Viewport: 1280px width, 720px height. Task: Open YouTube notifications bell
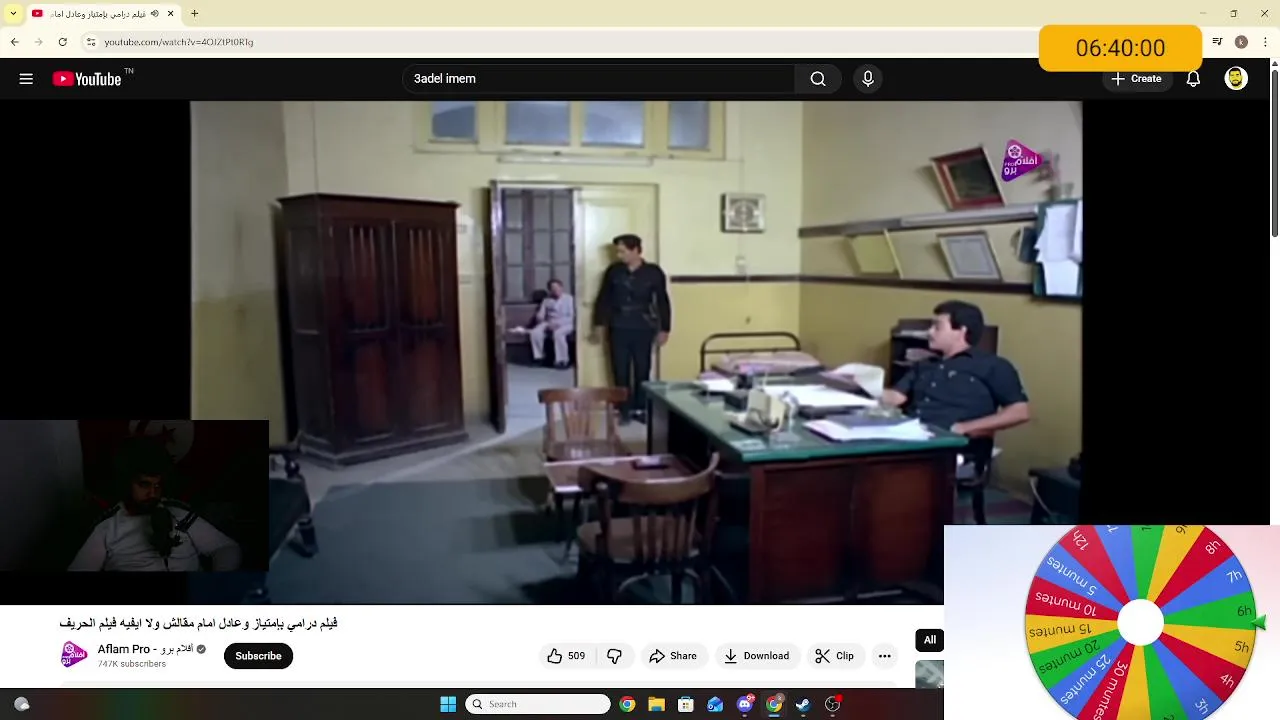(1193, 79)
